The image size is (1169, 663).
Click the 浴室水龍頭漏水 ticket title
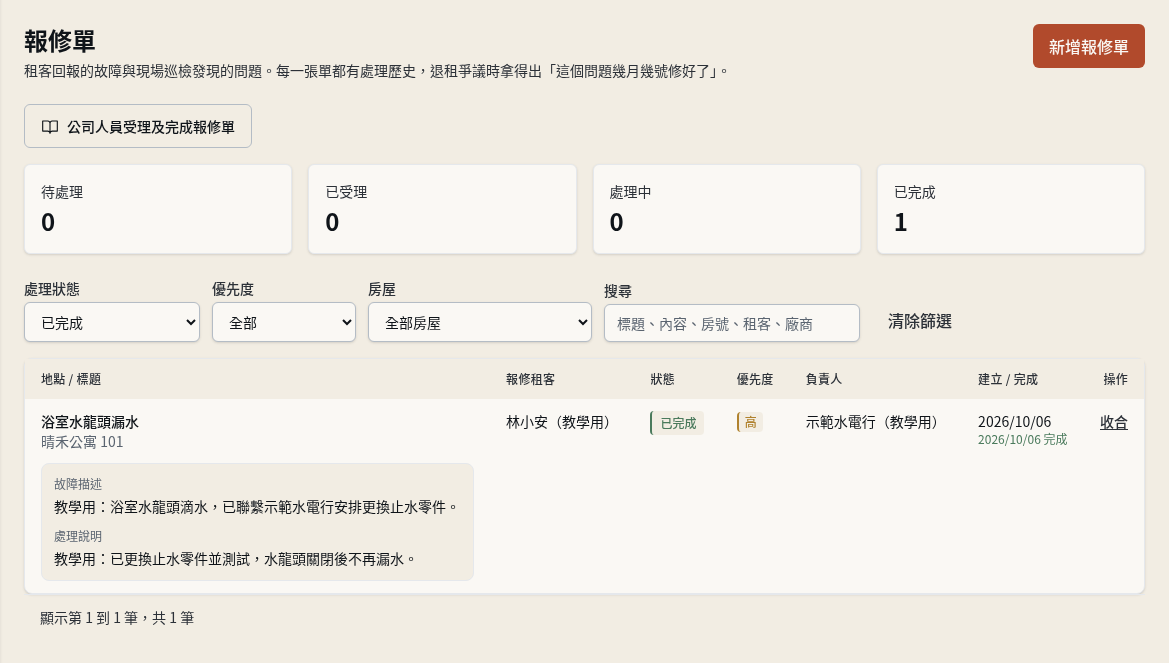(90, 422)
